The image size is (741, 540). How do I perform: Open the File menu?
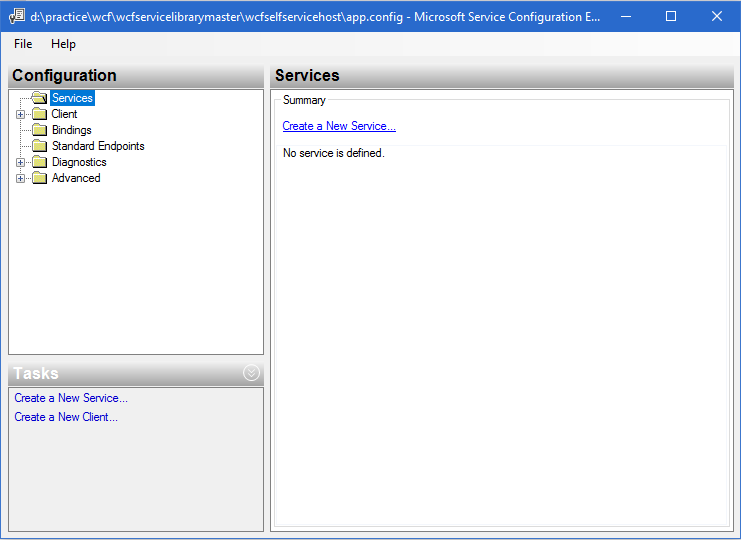point(23,44)
